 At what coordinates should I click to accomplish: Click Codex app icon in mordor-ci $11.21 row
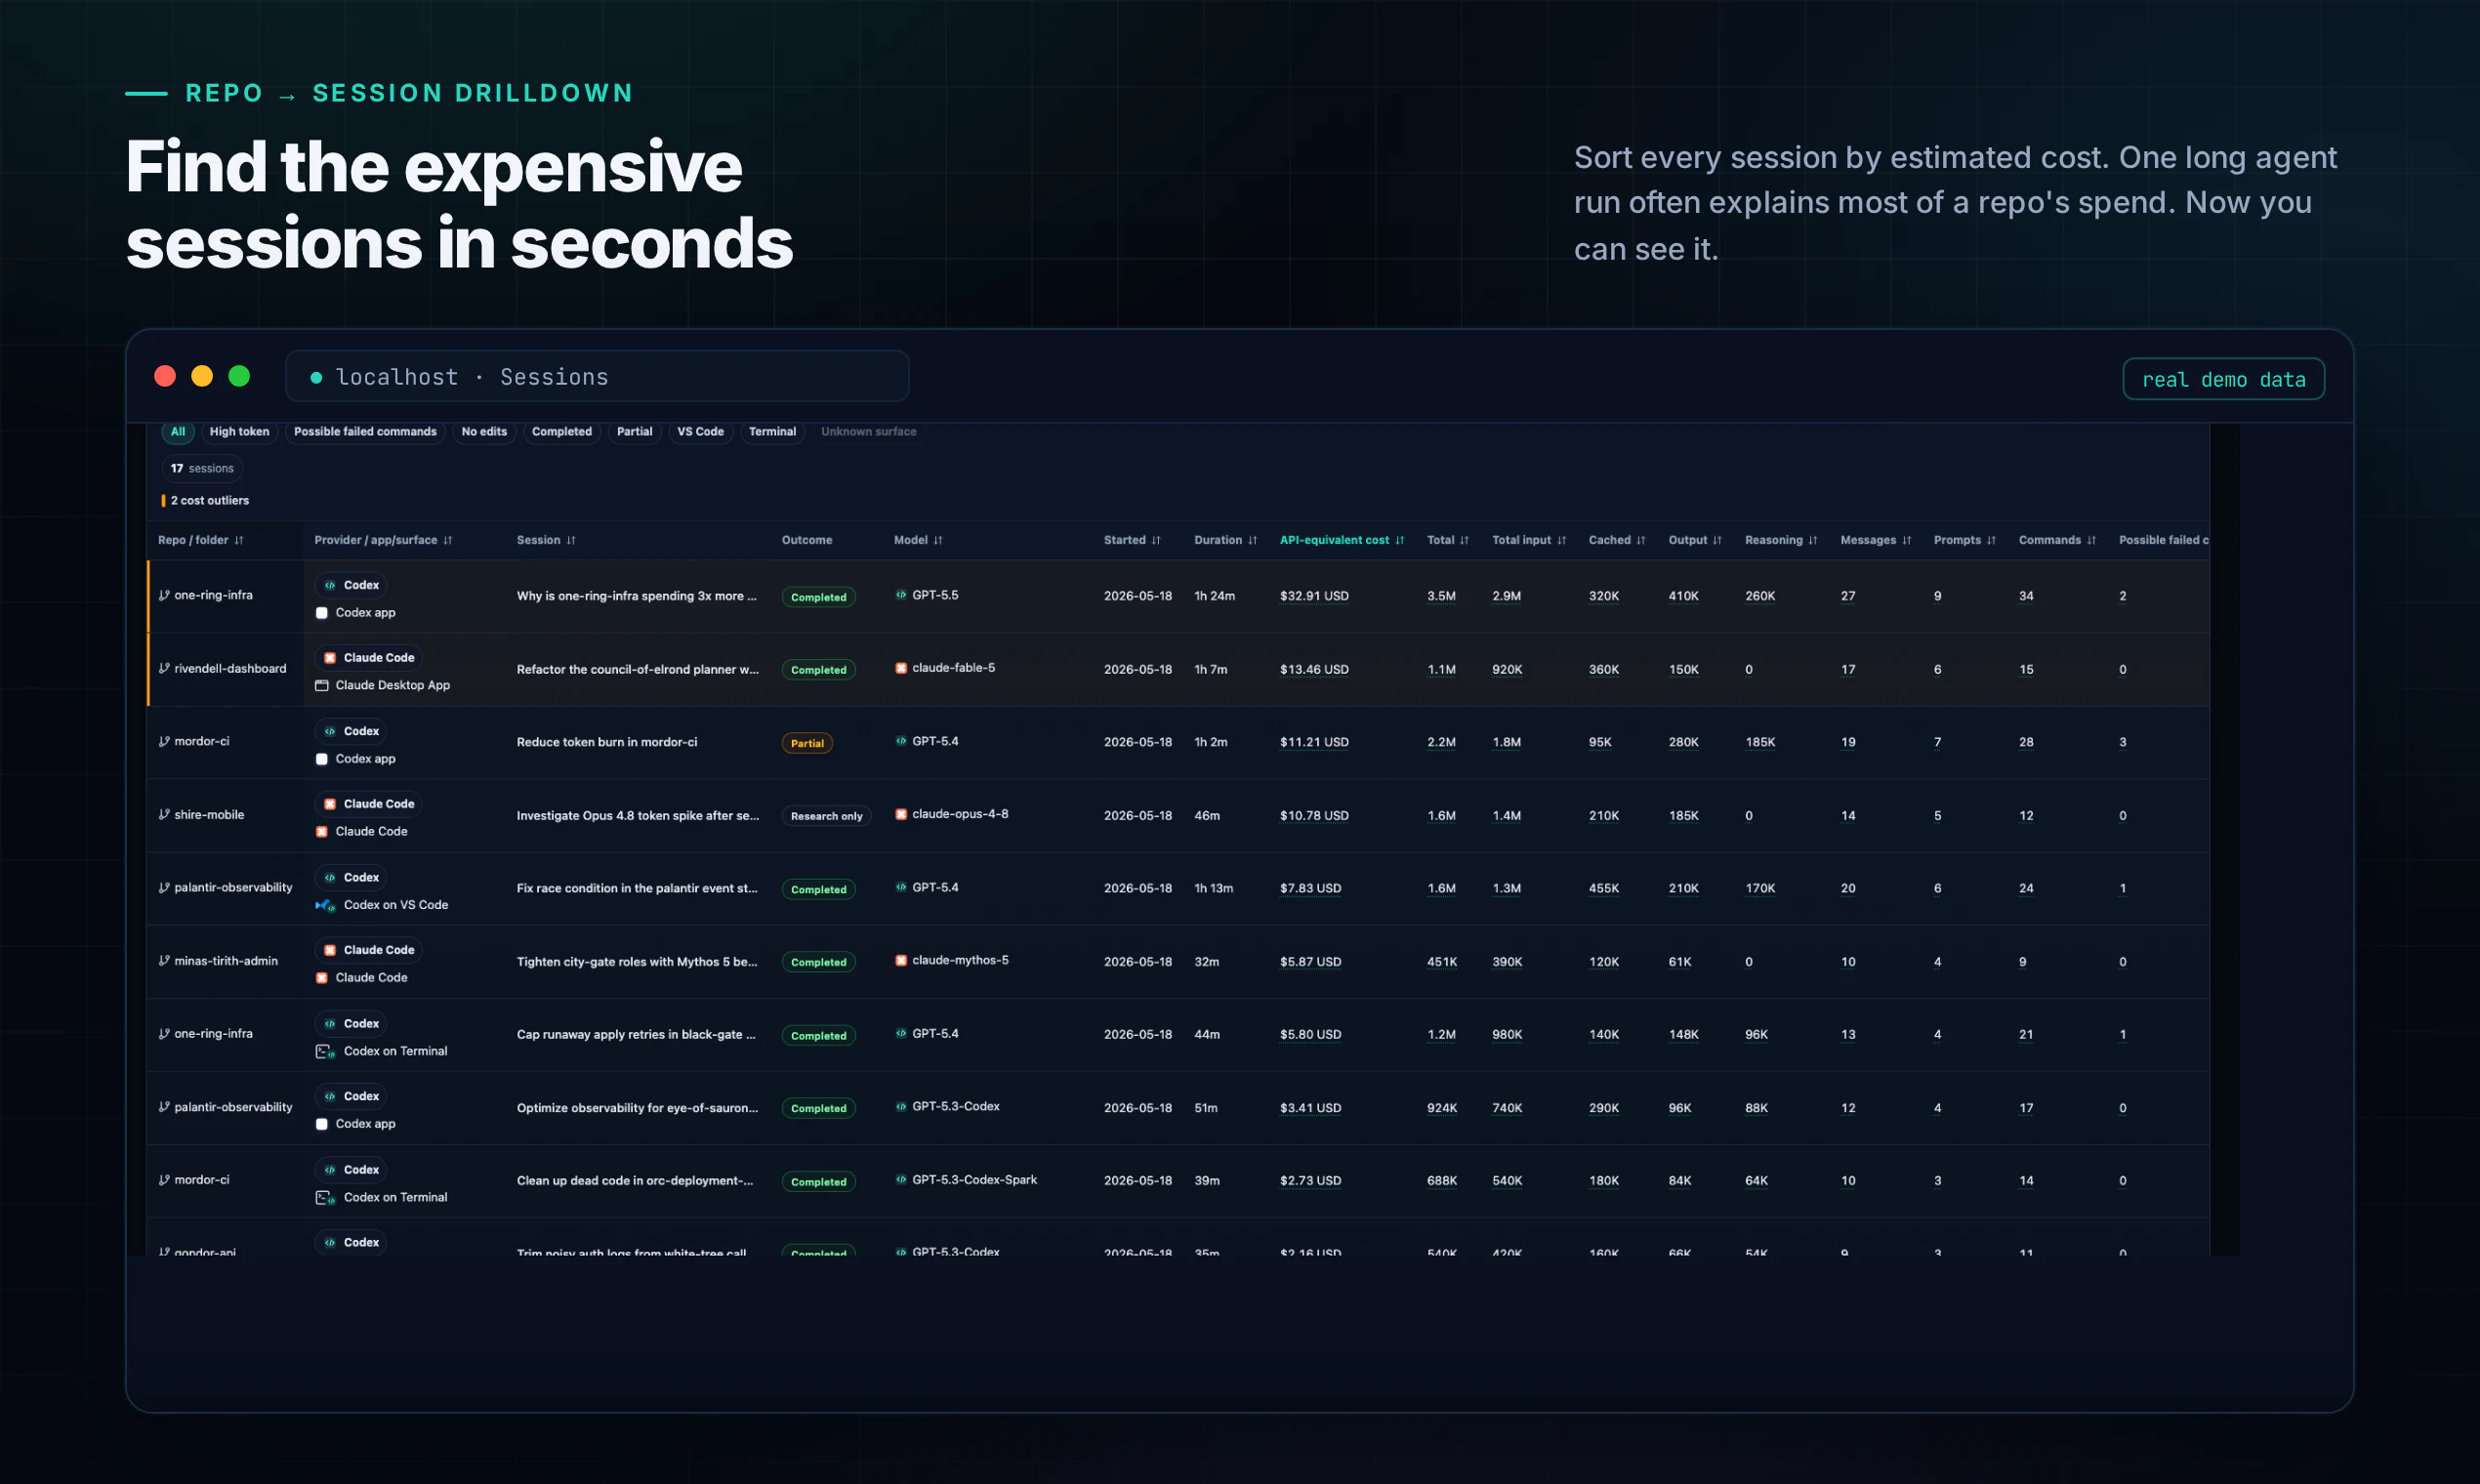[x=322, y=759]
